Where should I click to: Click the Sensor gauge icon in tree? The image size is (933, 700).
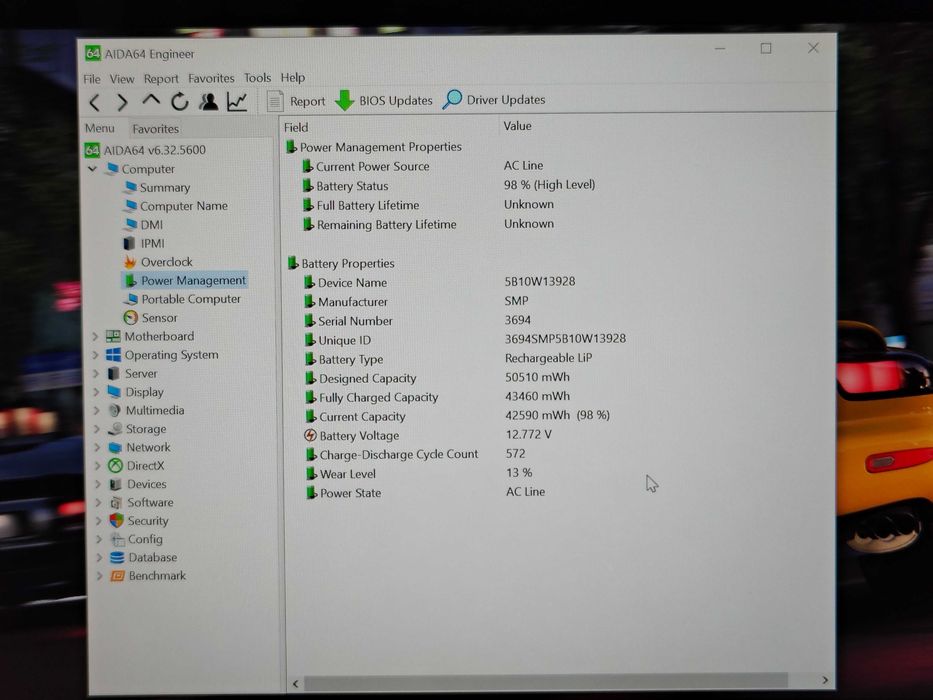coord(130,318)
